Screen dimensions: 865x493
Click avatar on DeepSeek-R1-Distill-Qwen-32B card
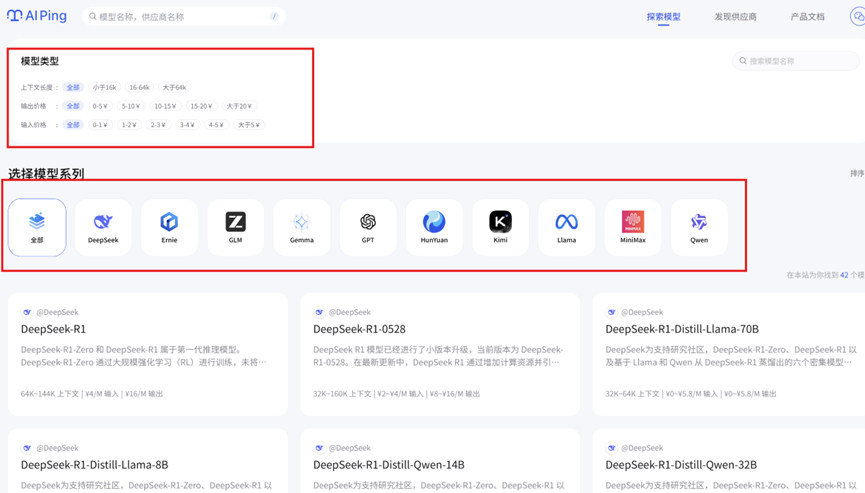[612, 448]
